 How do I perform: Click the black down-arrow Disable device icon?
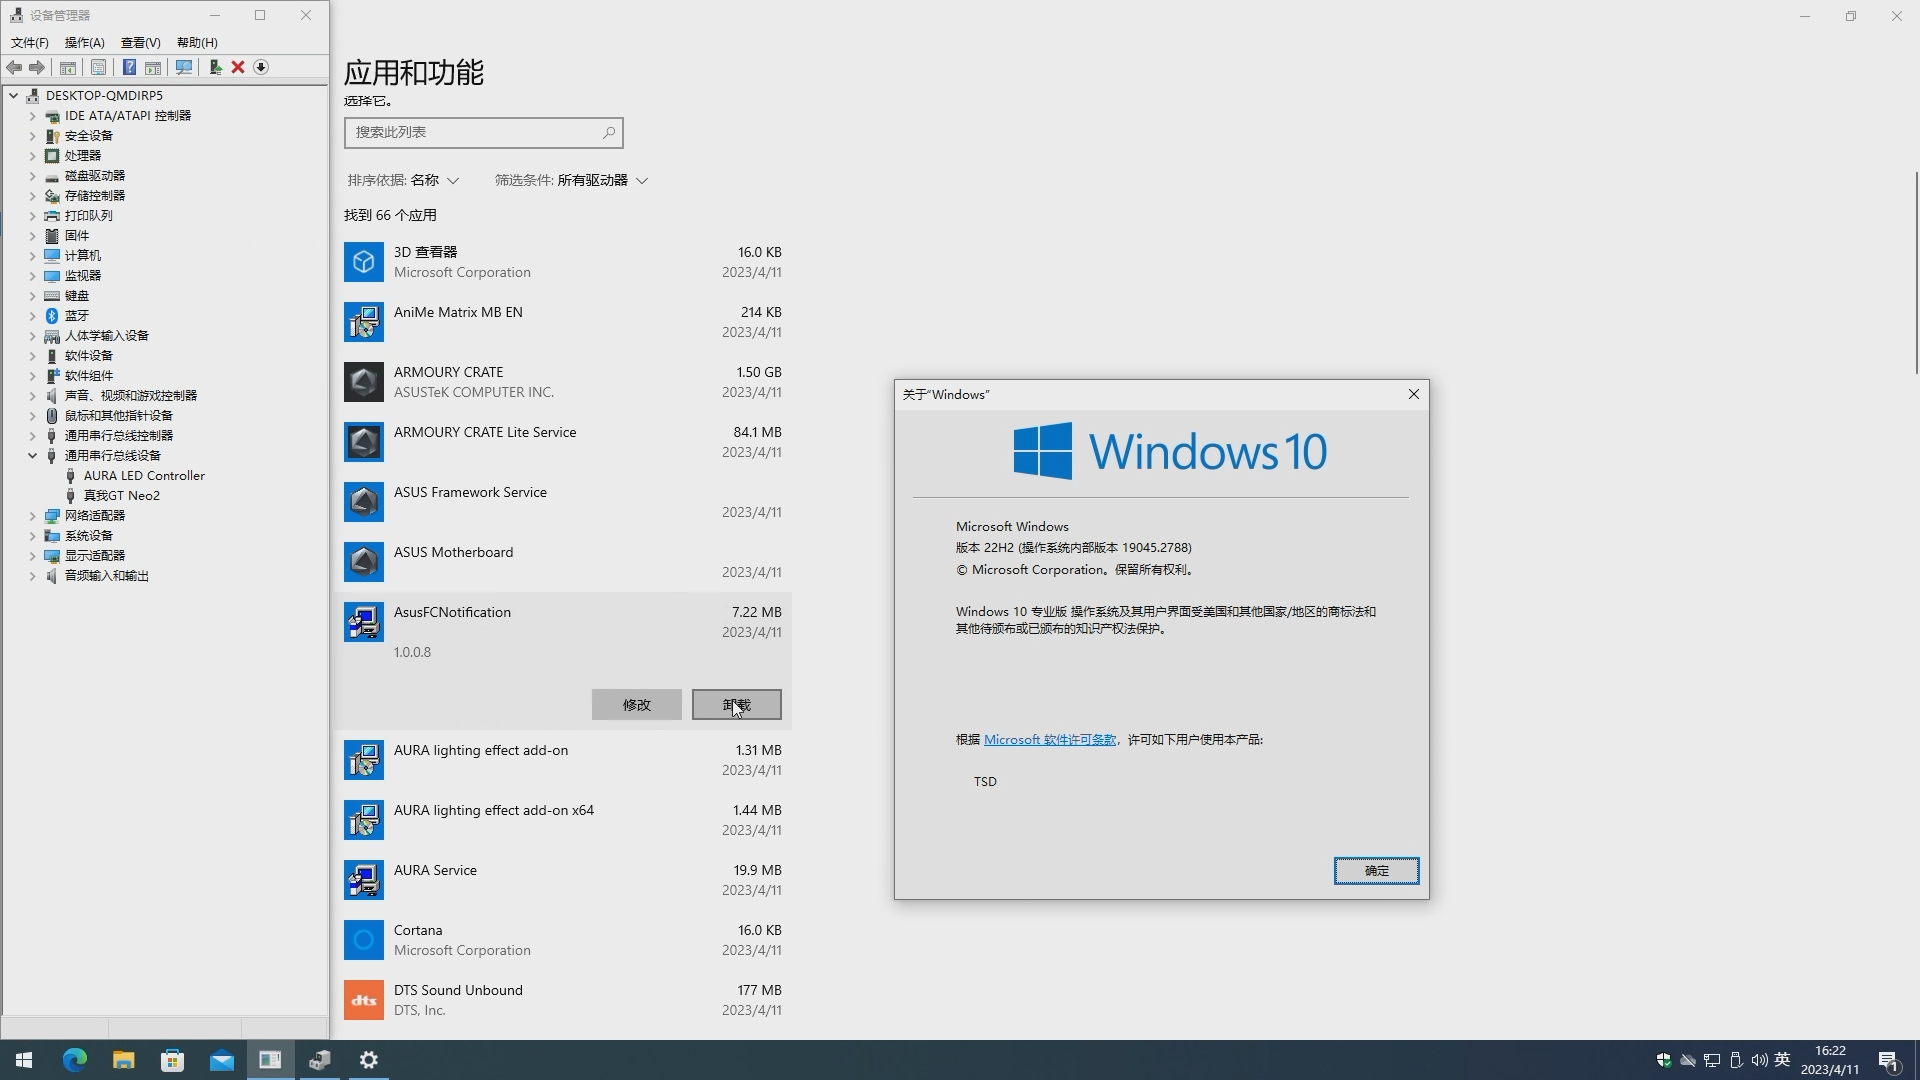pos(261,67)
